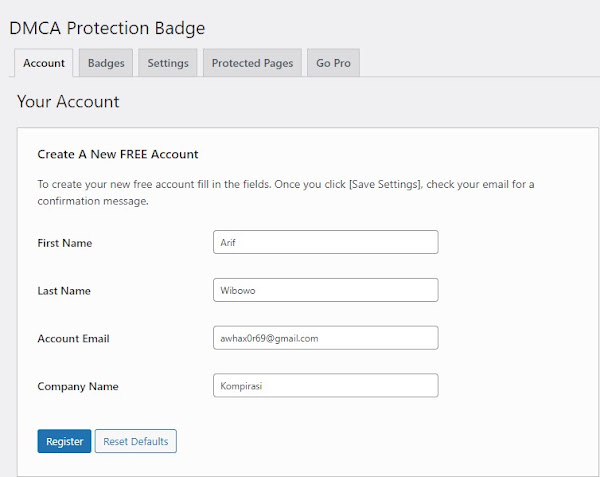The image size is (600, 477).
Task: Click the DMCA Protection Badge page title
Action: (107, 28)
